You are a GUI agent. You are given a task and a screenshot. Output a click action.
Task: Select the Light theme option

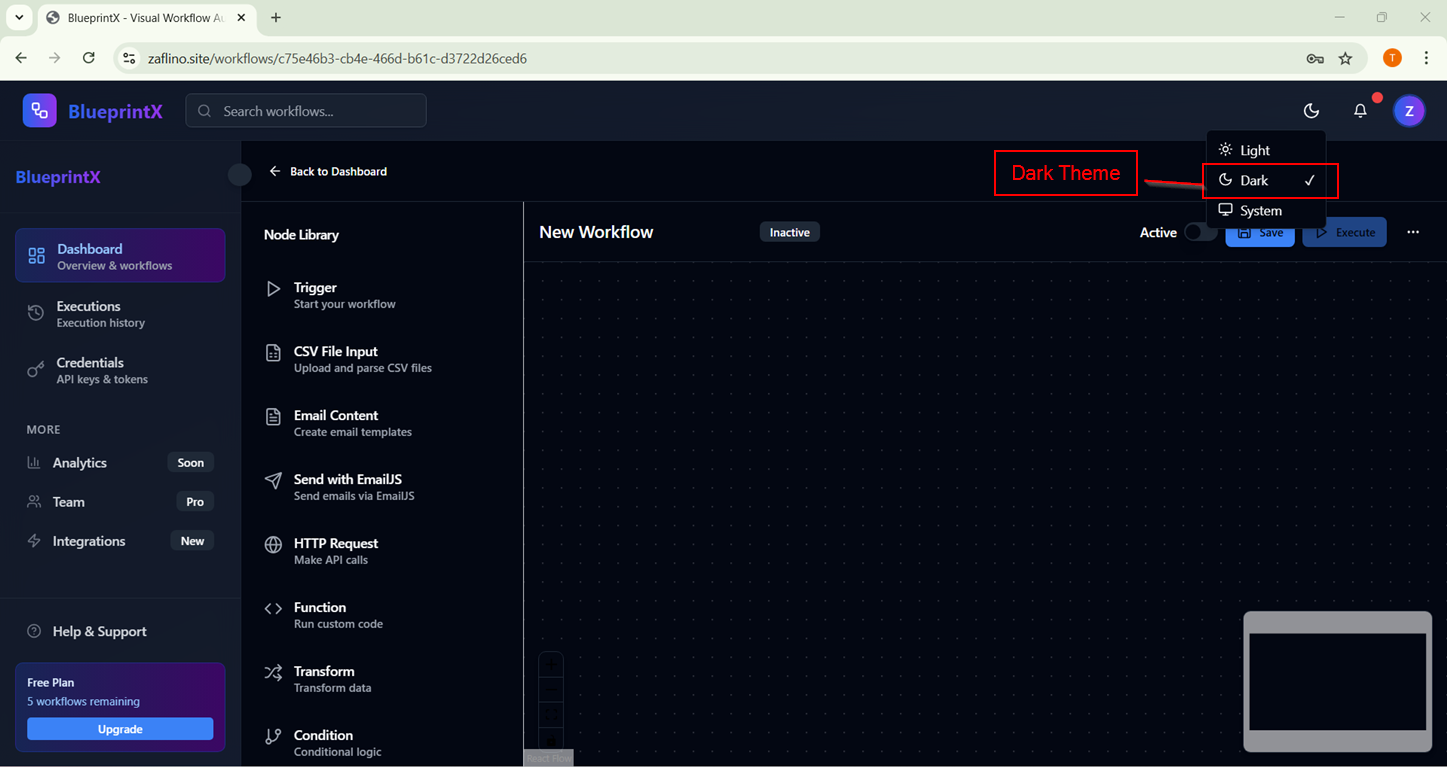pyautogui.click(x=1266, y=150)
